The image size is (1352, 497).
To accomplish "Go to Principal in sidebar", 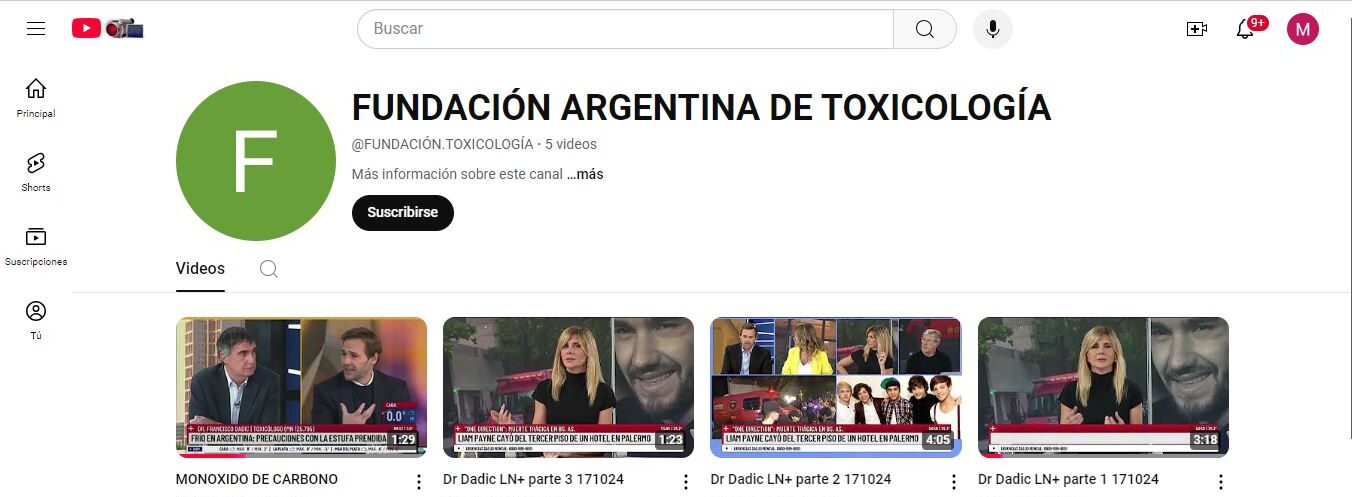I will pyautogui.click(x=36, y=98).
